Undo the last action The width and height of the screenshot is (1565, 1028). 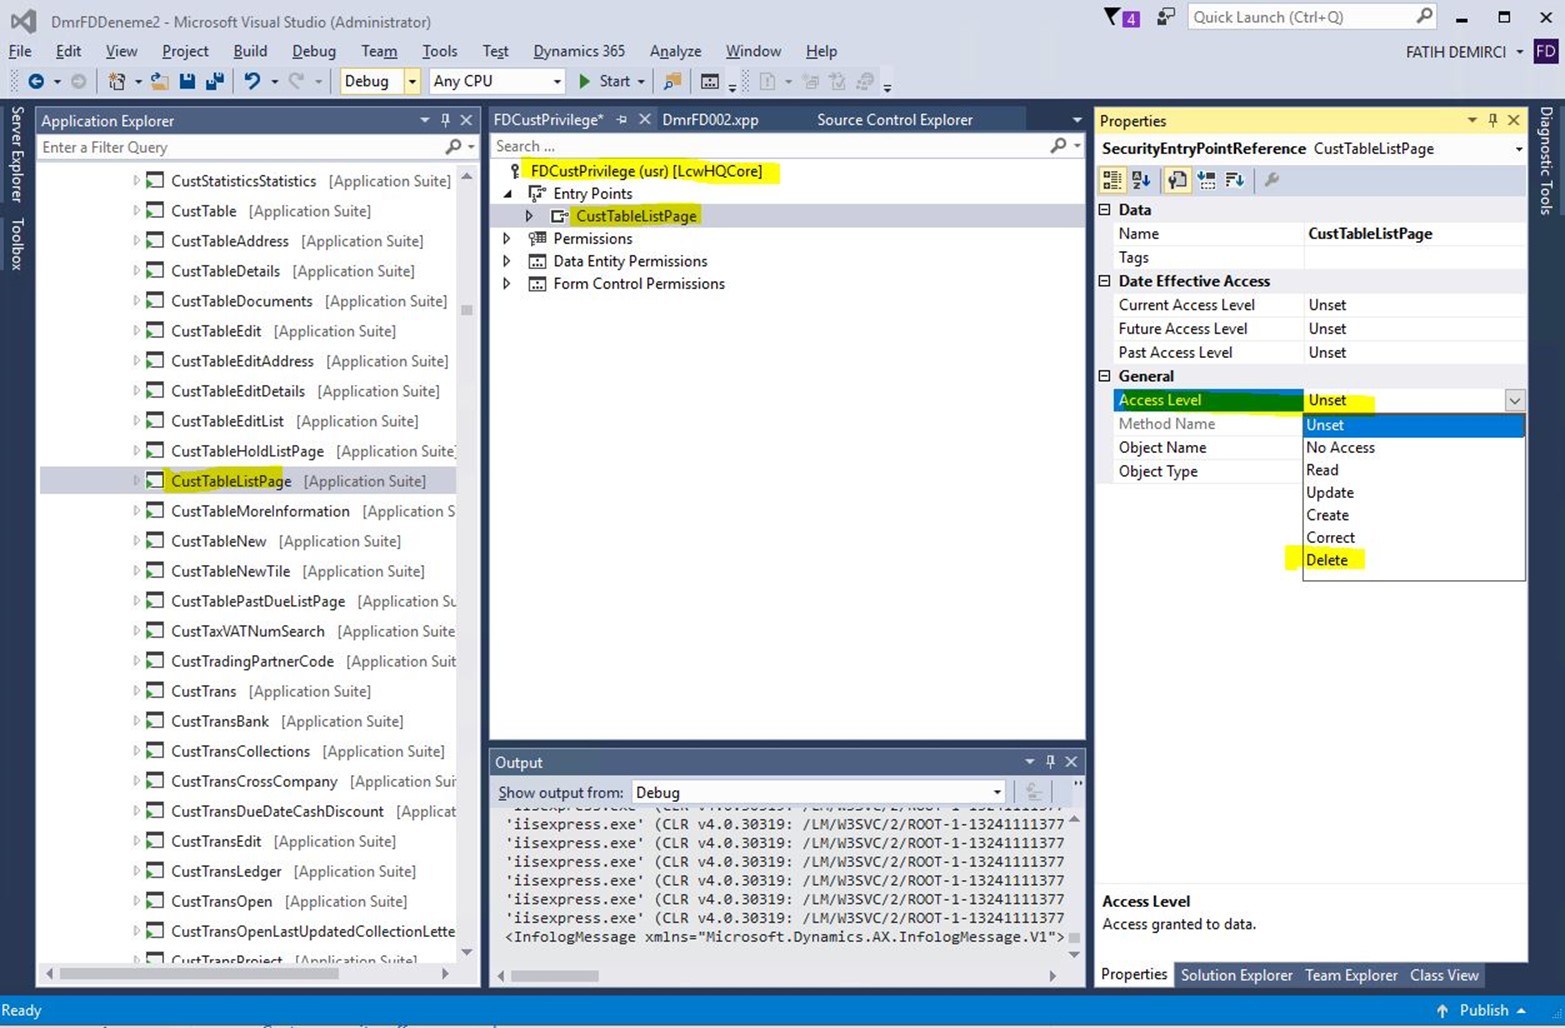[252, 81]
